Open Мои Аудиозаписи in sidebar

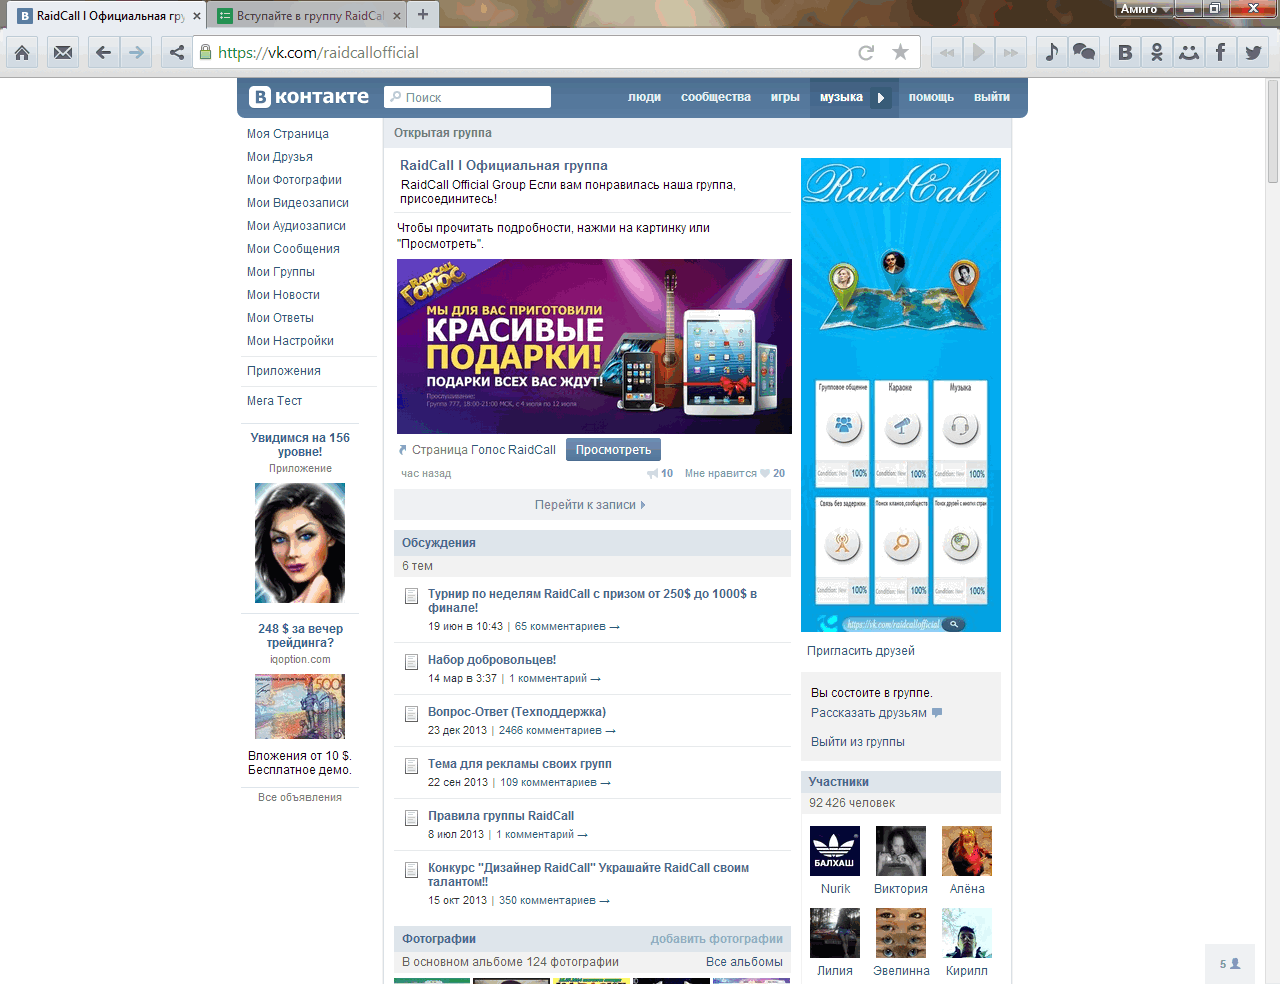296,226
